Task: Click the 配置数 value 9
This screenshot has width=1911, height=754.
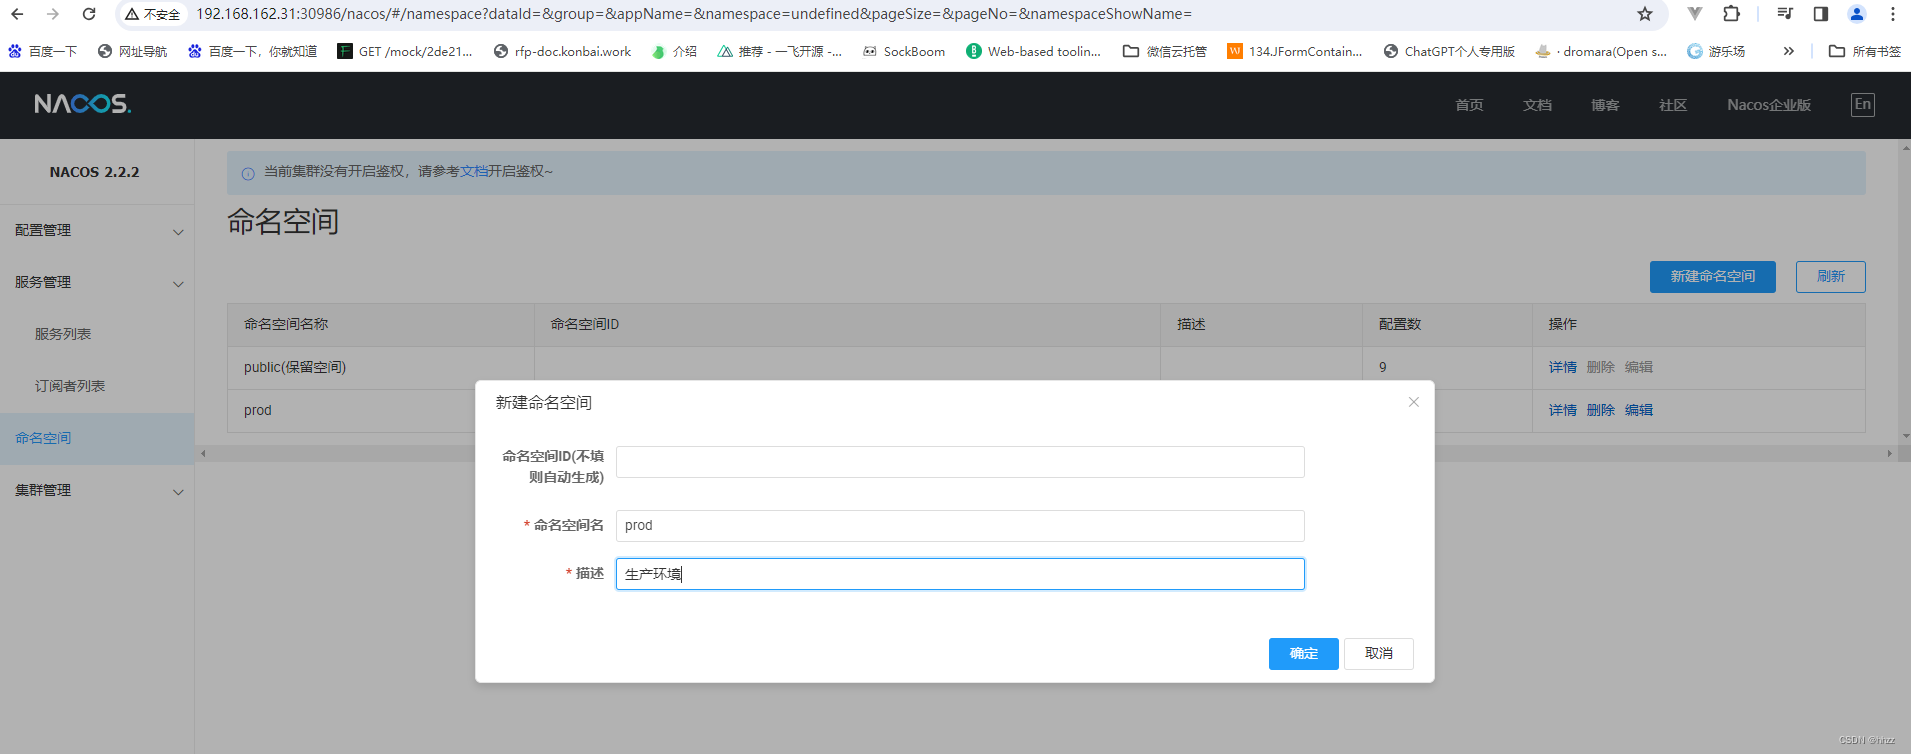Action: pyautogui.click(x=1383, y=368)
